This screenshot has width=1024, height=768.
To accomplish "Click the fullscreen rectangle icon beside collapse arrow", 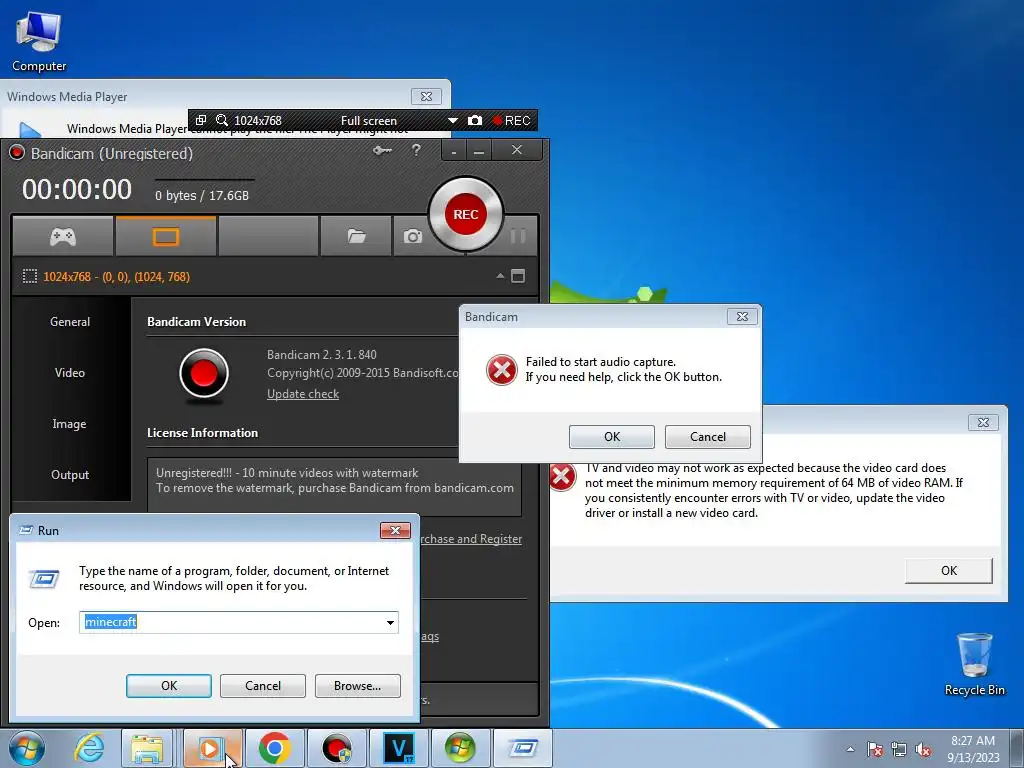I will 518,276.
